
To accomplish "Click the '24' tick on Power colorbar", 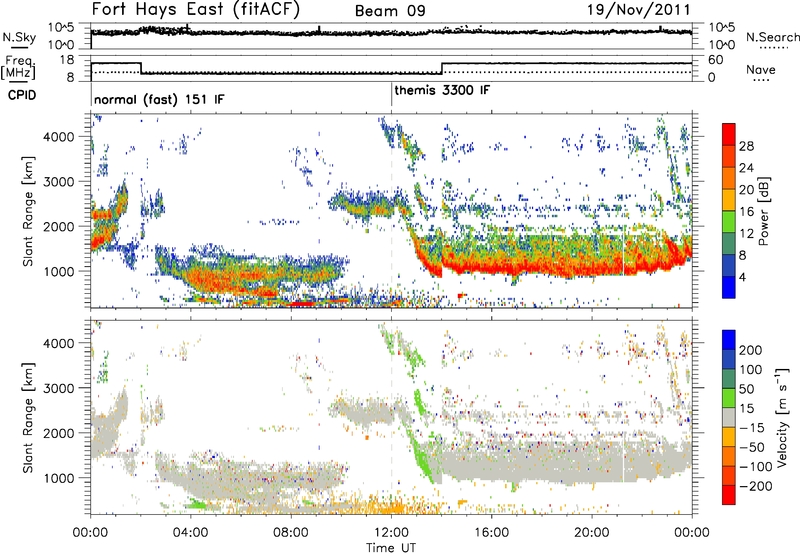I will (746, 168).
